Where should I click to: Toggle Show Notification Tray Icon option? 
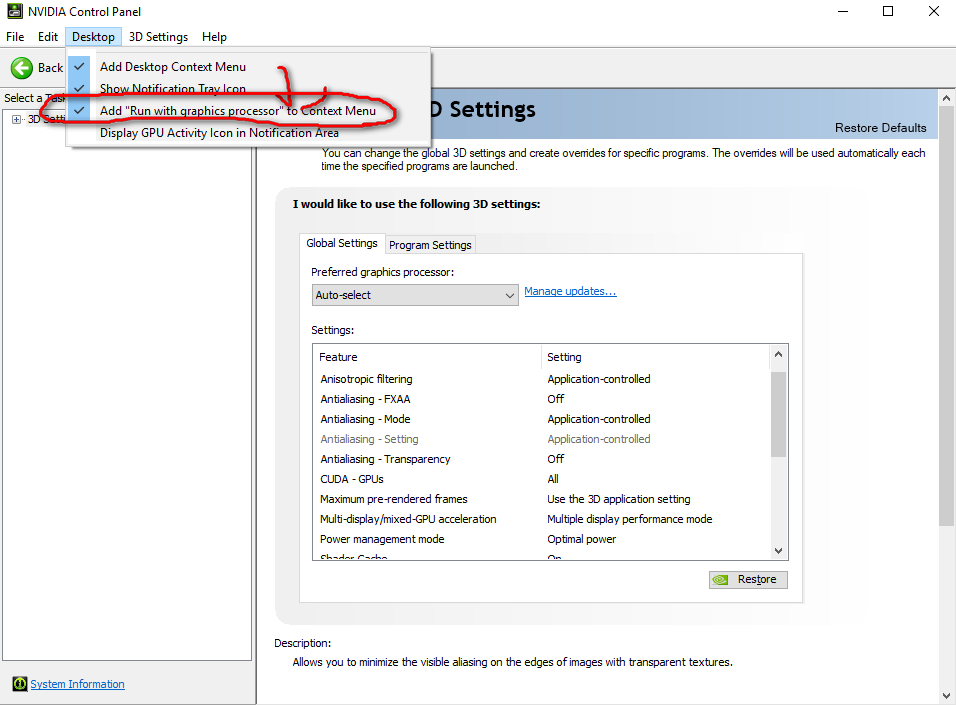(248, 88)
